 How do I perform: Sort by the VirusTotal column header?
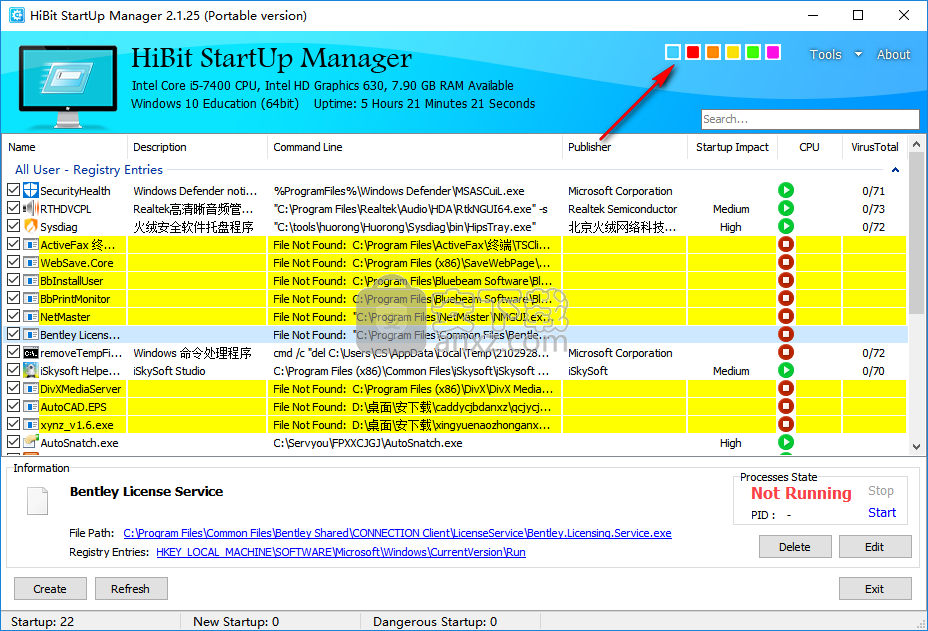(x=874, y=147)
